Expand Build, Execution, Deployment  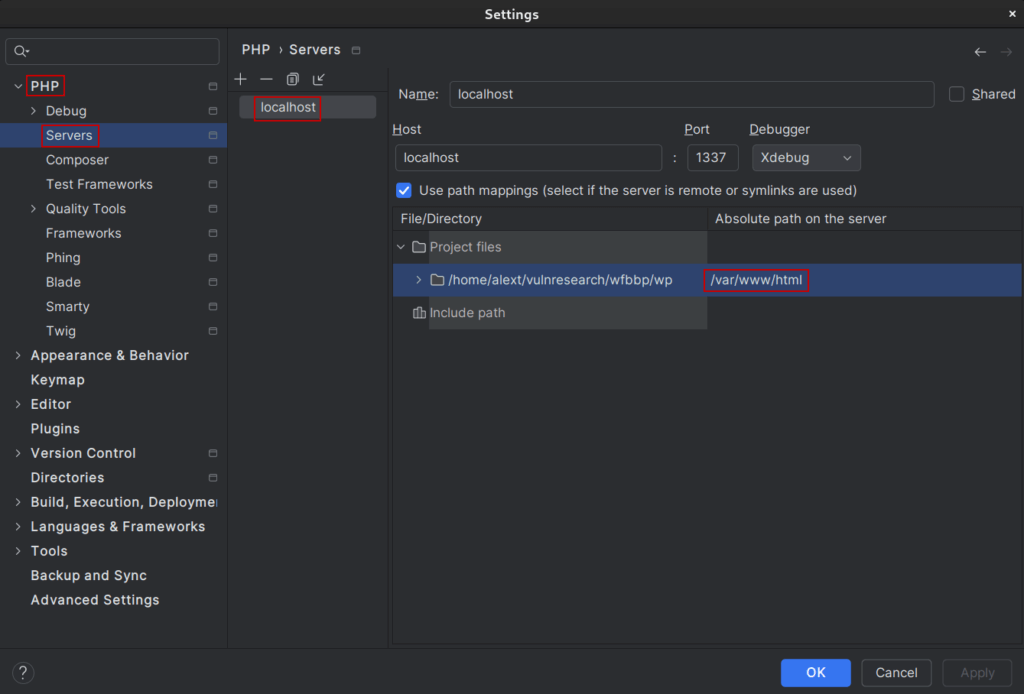(18, 502)
